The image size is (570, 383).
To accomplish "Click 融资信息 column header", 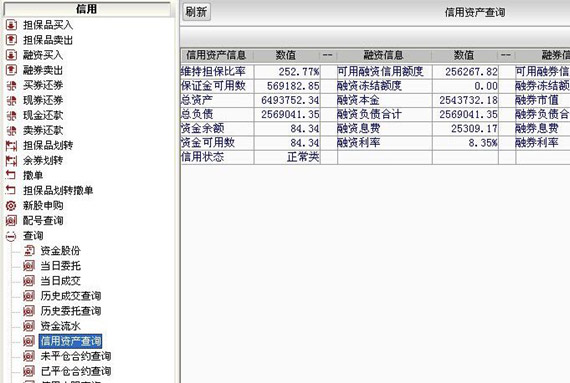I will [384, 55].
